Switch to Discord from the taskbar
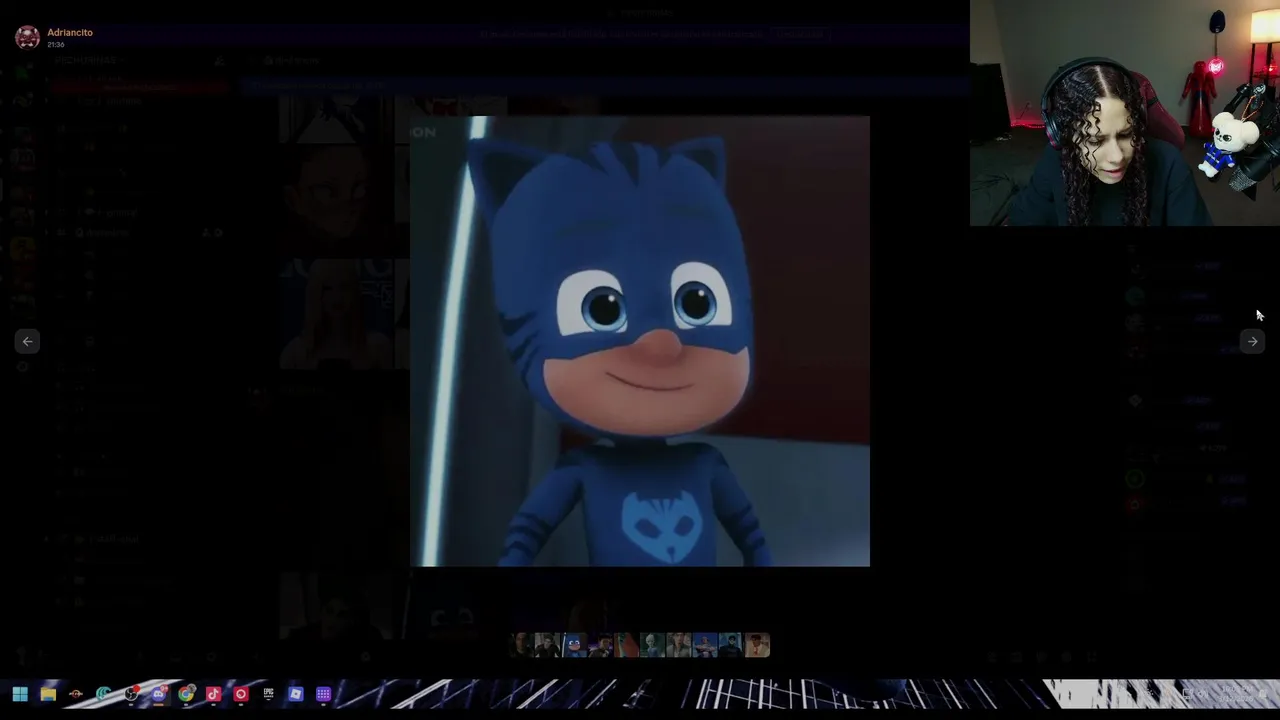The height and width of the screenshot is (720, 1280). (160, 694)
